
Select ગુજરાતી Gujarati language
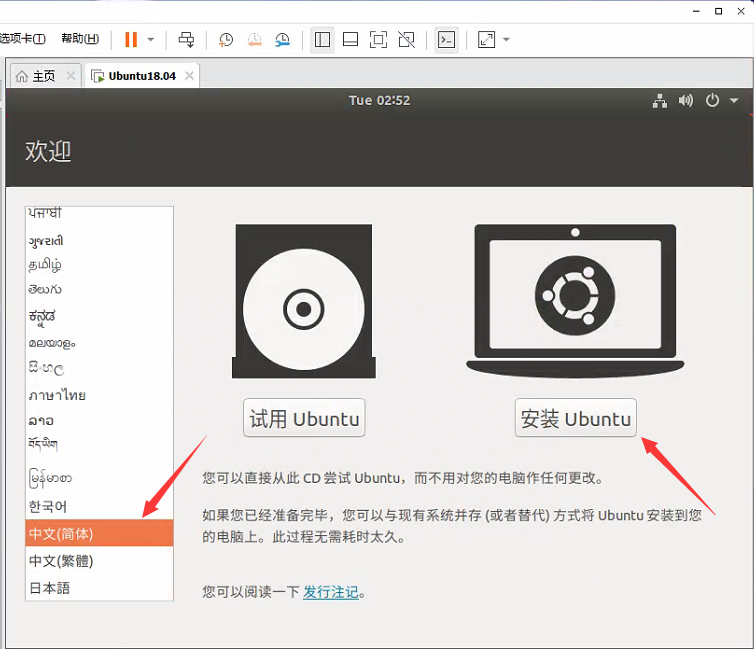[99, 240]
